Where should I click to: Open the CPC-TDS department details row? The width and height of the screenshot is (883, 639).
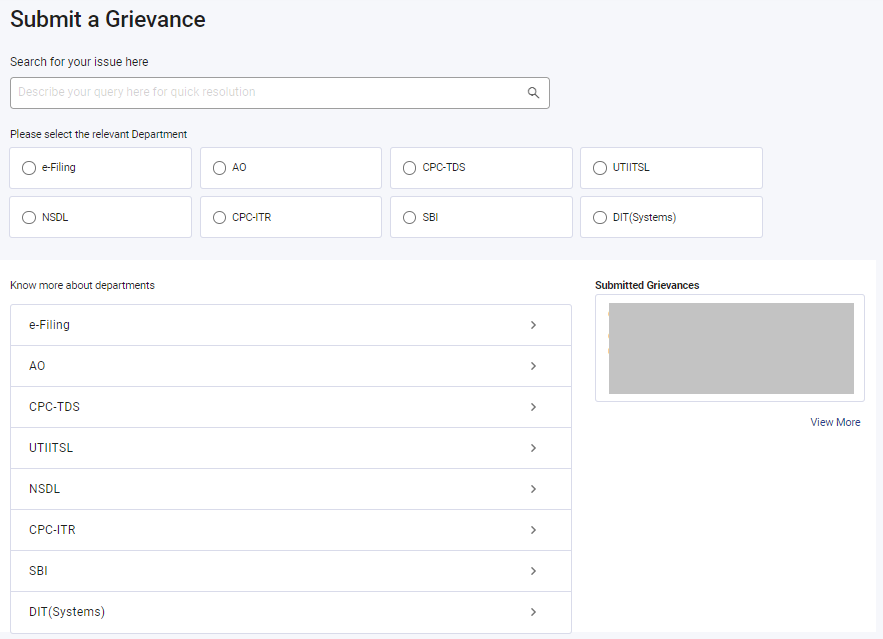pyautogui.click(x=290, y=407)
